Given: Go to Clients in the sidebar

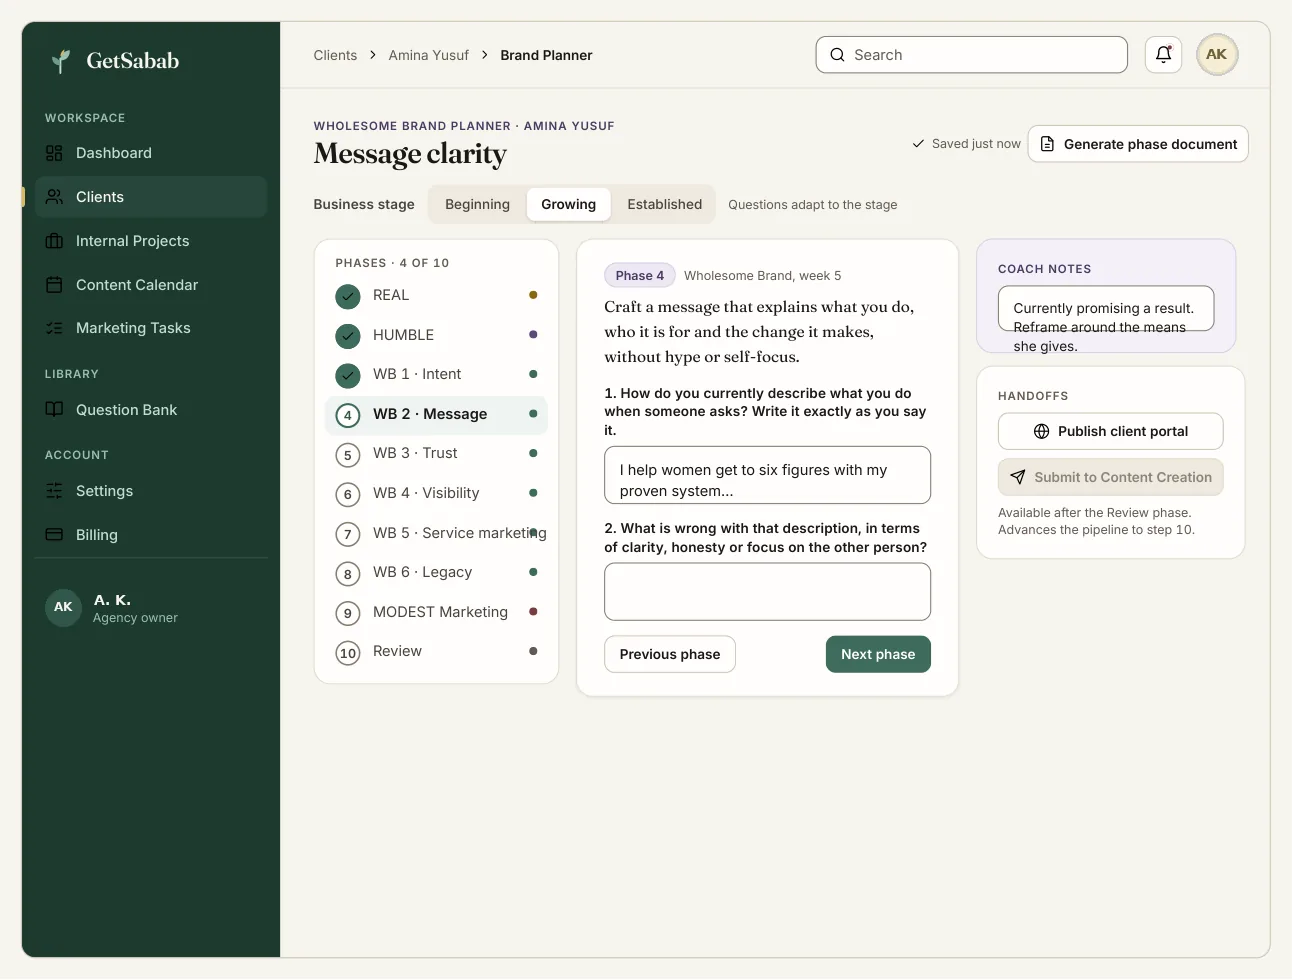Looking at the screenshot, I should click(x=151, y=197).
